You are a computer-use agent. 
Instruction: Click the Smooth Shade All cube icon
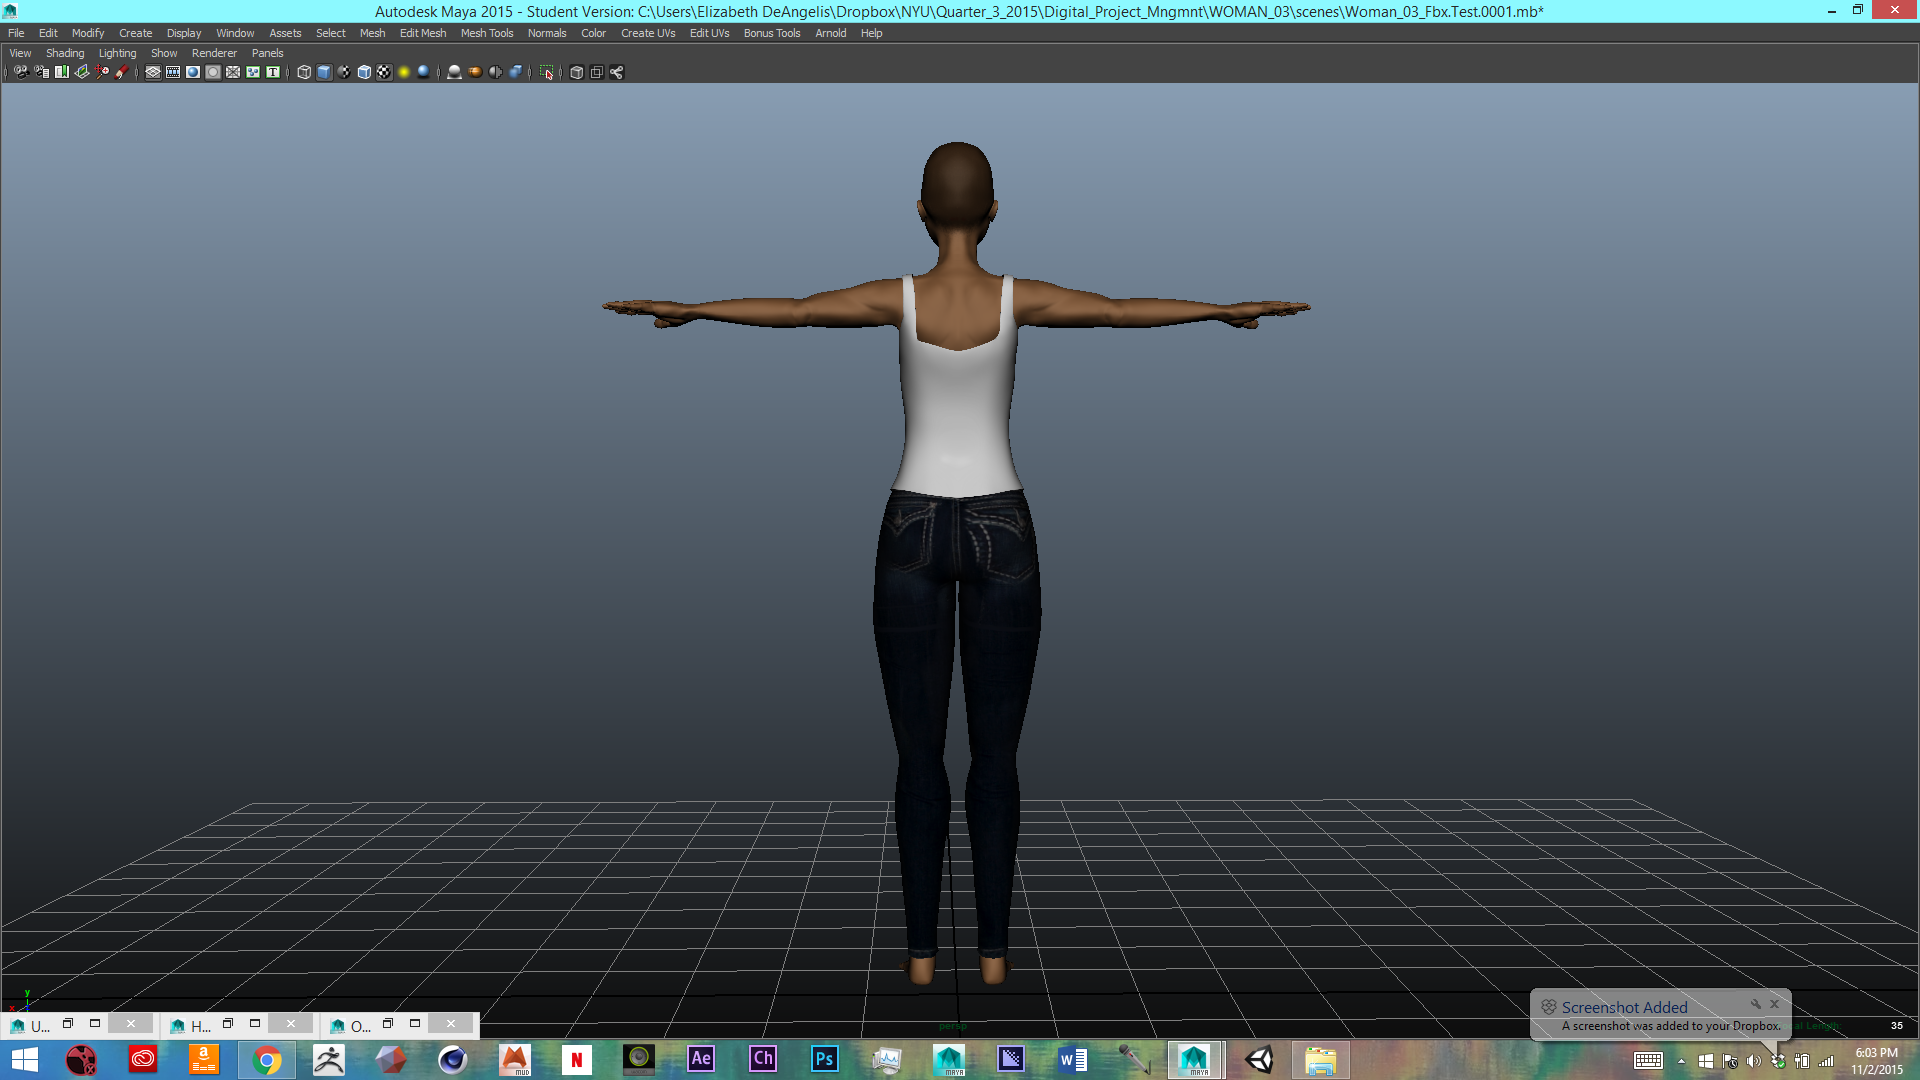[324, 72]
